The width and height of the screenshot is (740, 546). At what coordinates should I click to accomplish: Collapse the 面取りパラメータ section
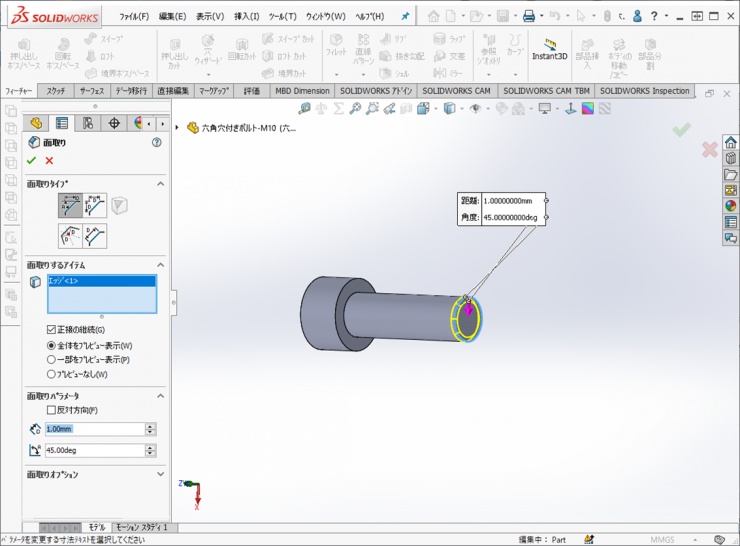pyautogui.click(x=160, y=396)
